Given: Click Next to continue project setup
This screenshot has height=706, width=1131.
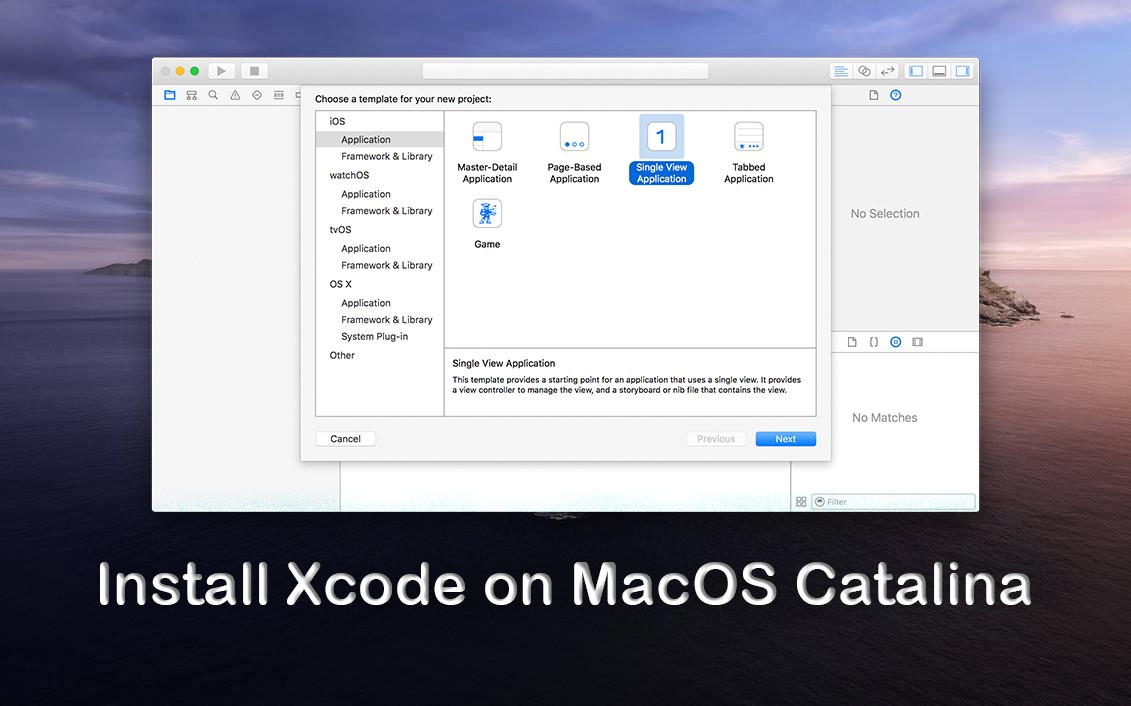Looking at the screenshot, I should (785, 438).
